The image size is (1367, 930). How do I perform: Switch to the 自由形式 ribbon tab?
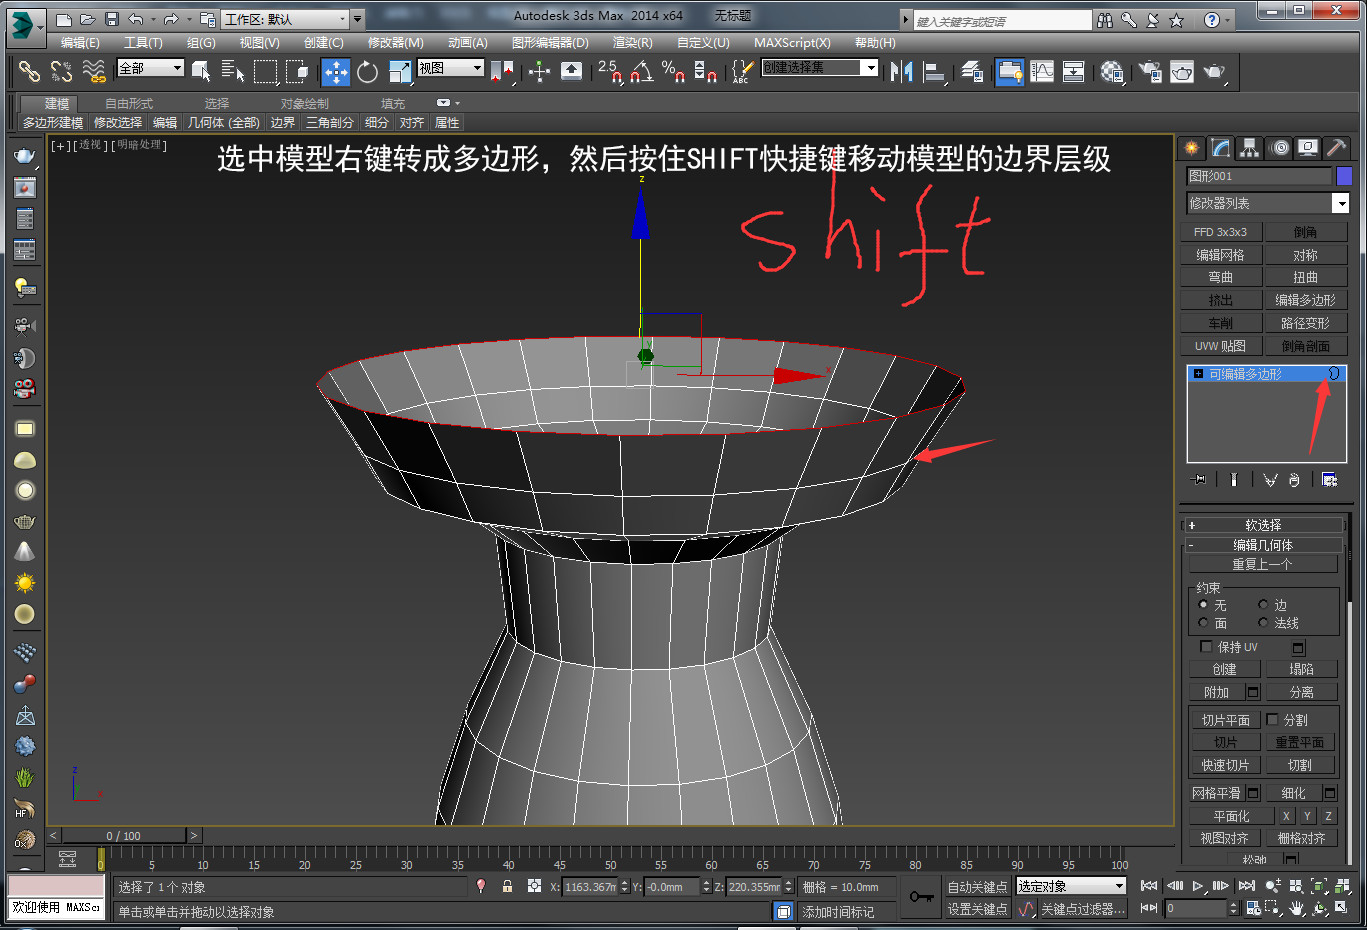point(129,104)
